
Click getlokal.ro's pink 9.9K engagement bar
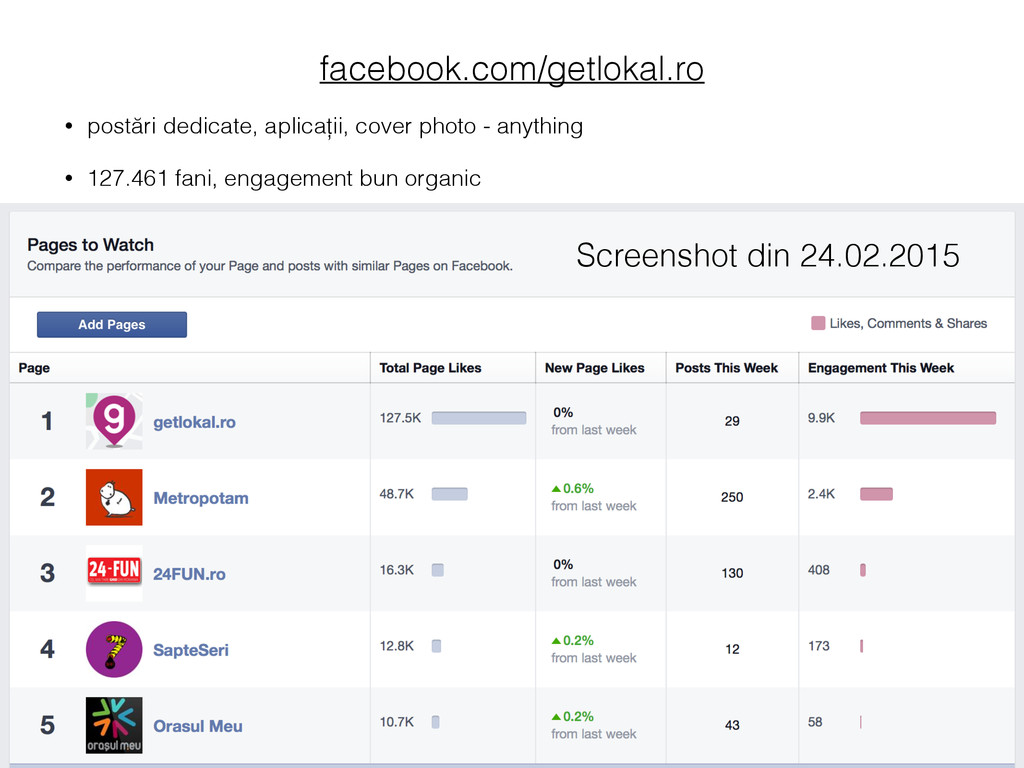[x=928, y=418]
